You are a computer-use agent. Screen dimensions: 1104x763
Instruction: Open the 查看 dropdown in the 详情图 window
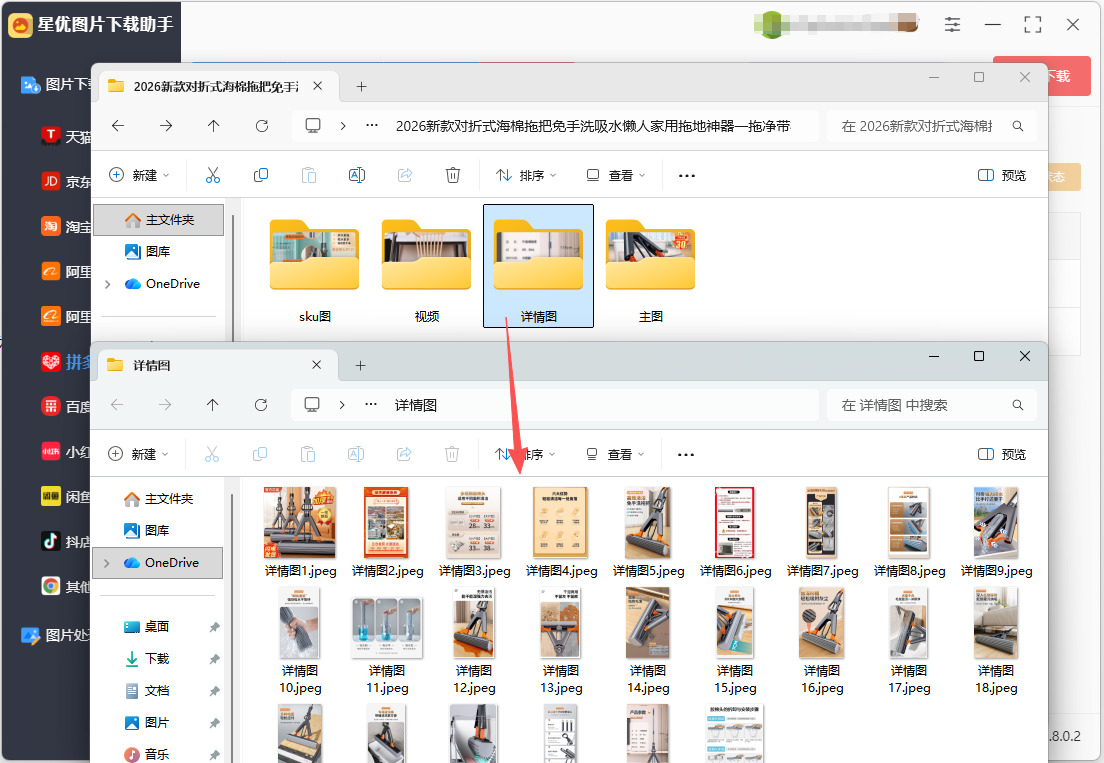[x=615, y=455]
